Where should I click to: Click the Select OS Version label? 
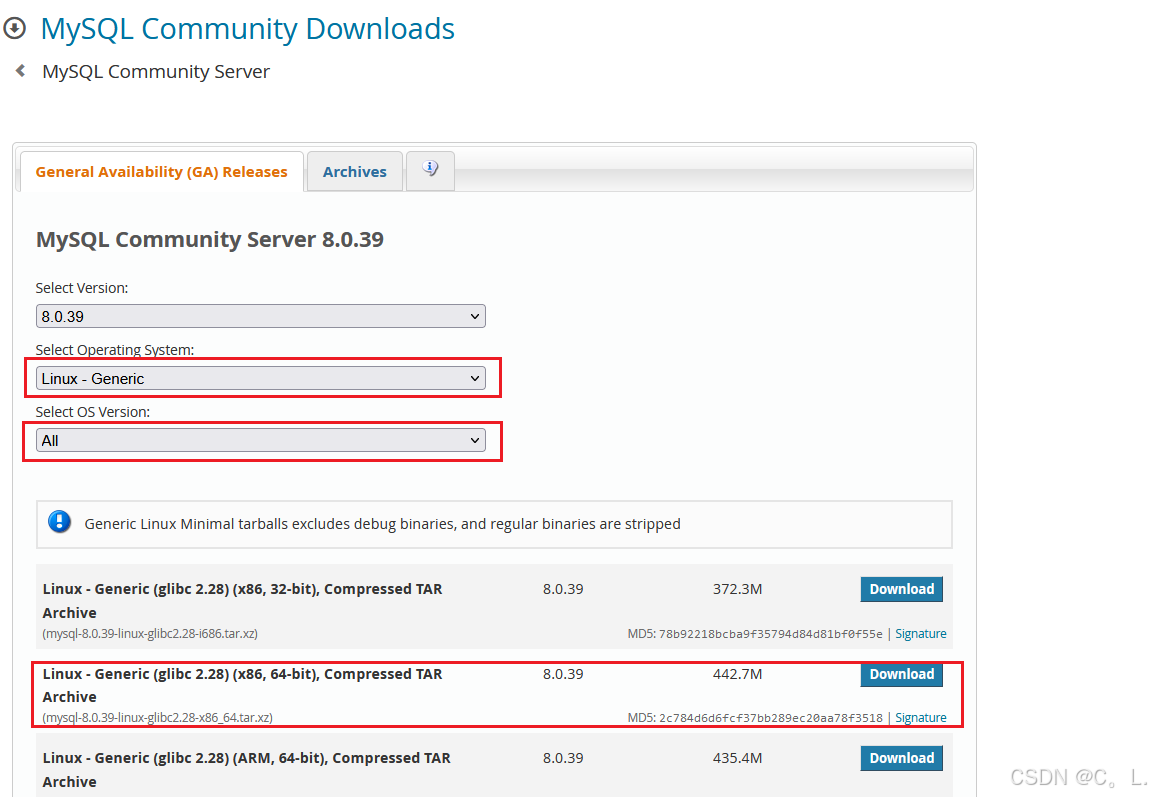[x=93, y=412]
